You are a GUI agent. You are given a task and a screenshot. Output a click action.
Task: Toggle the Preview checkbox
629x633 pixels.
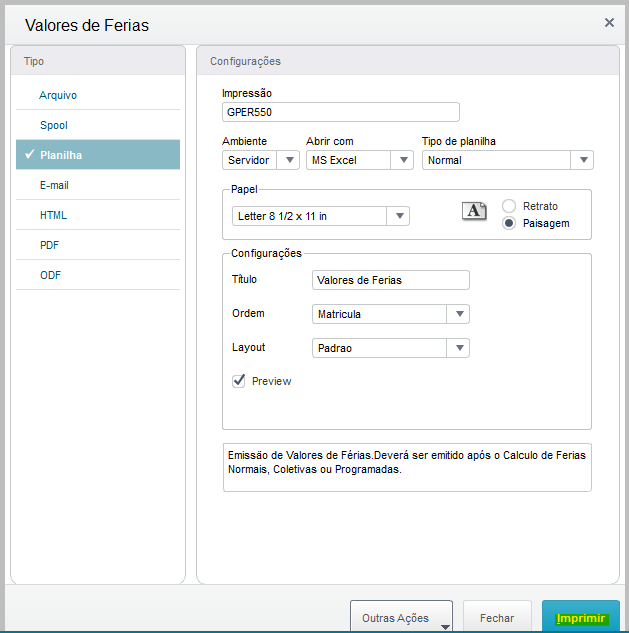click(239, 381)
